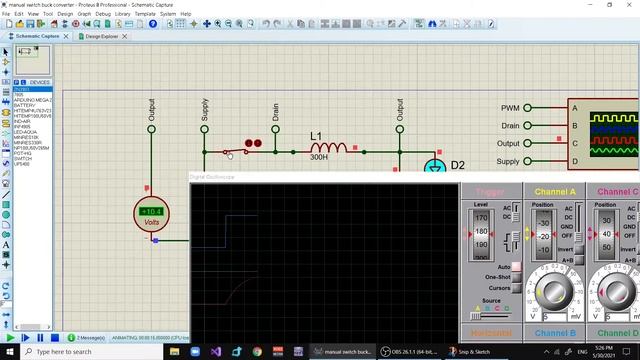Pause the simulation with Pause button
This screenshot has height=360, width=640.
pos(40,338)
